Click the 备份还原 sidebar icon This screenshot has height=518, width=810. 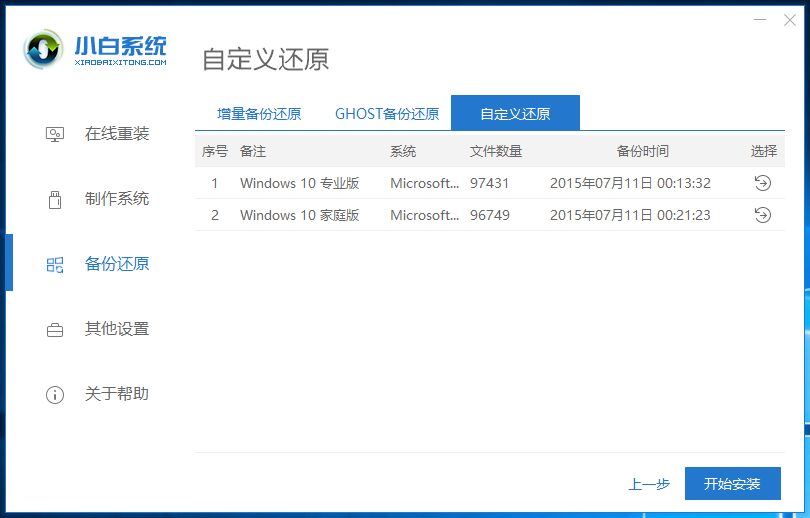point(55,264)
